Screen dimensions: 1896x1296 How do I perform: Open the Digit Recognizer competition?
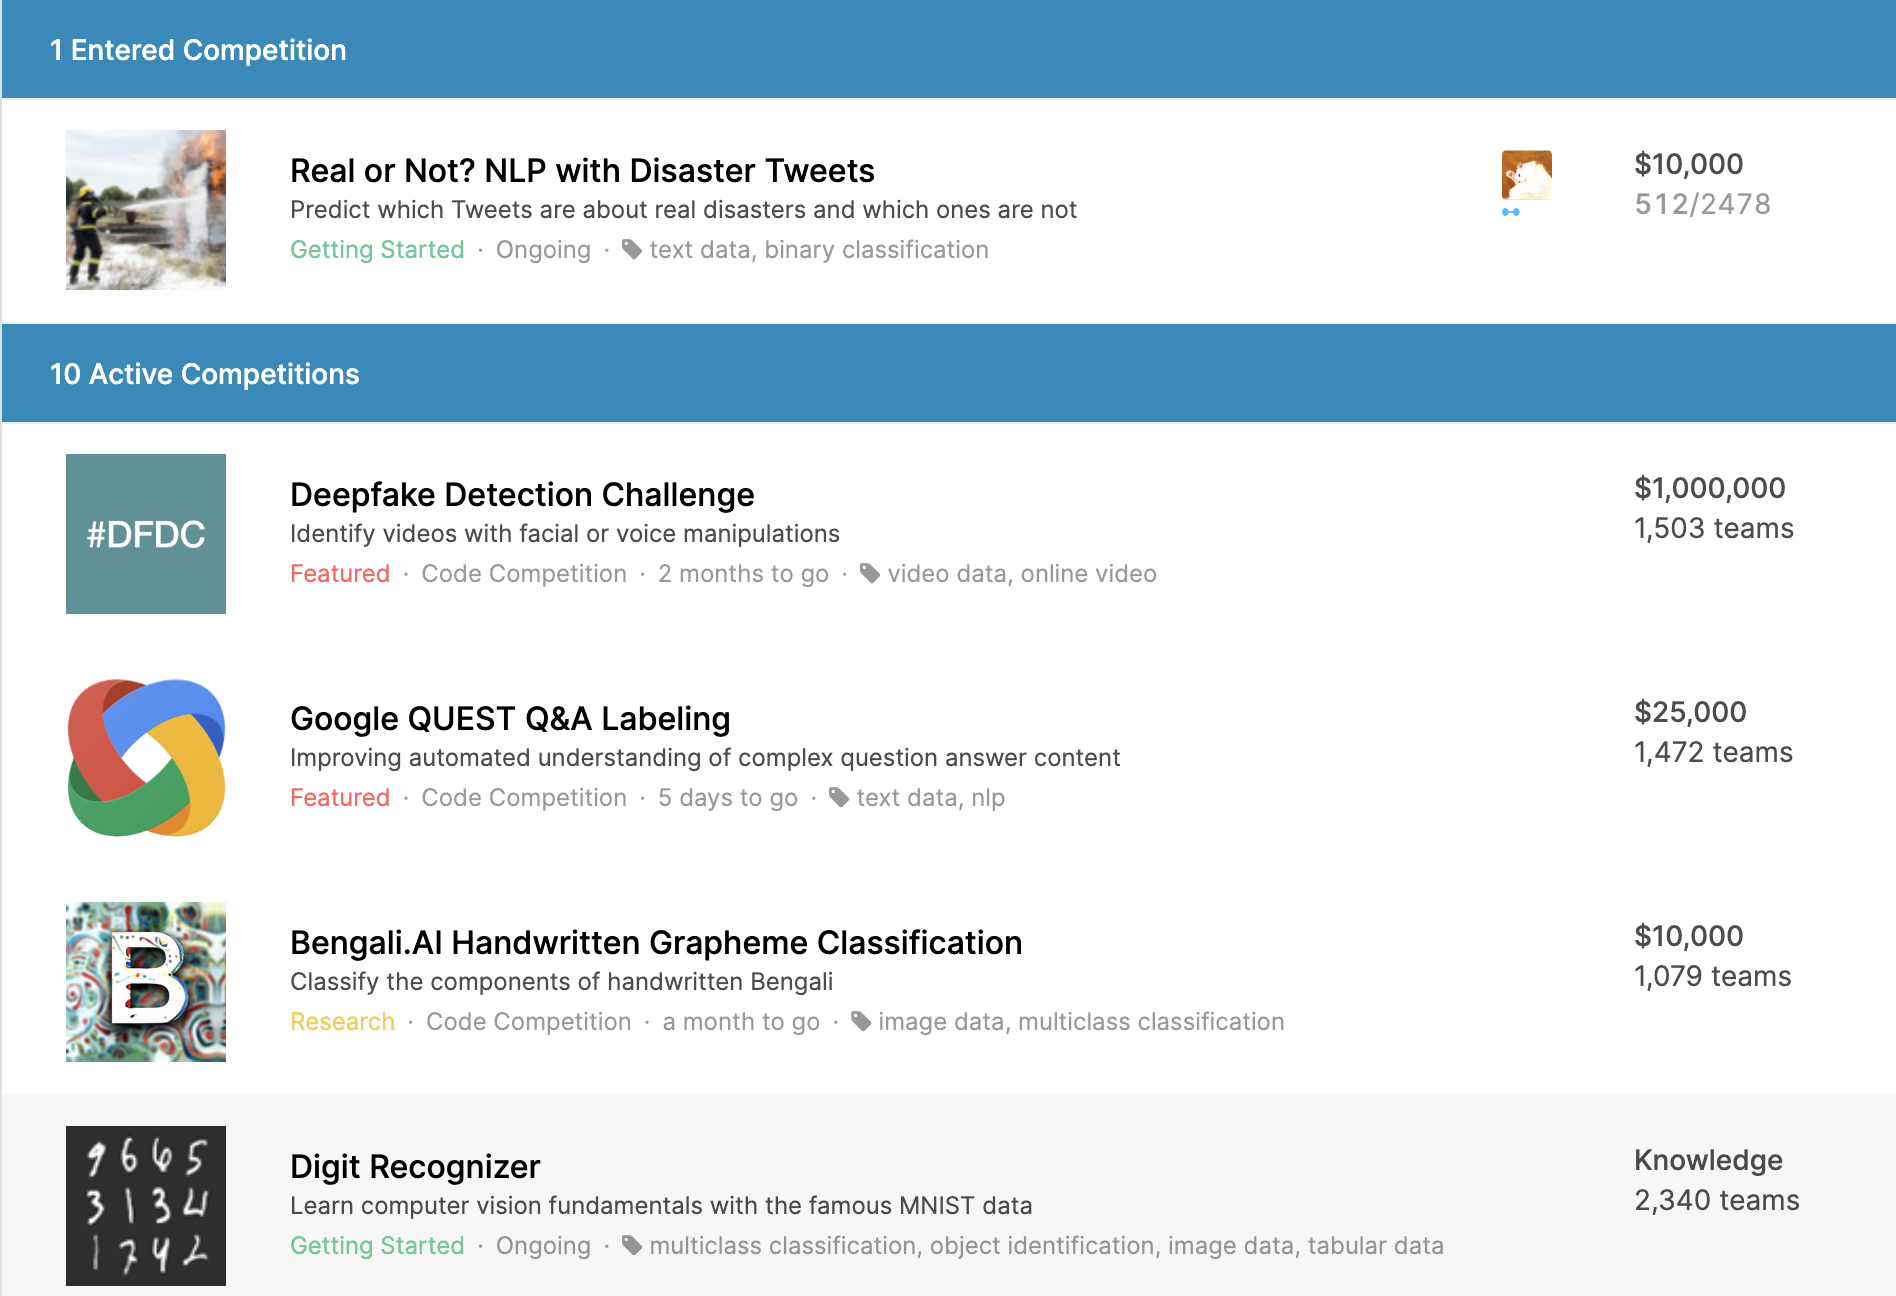(x=414, y=1166)
